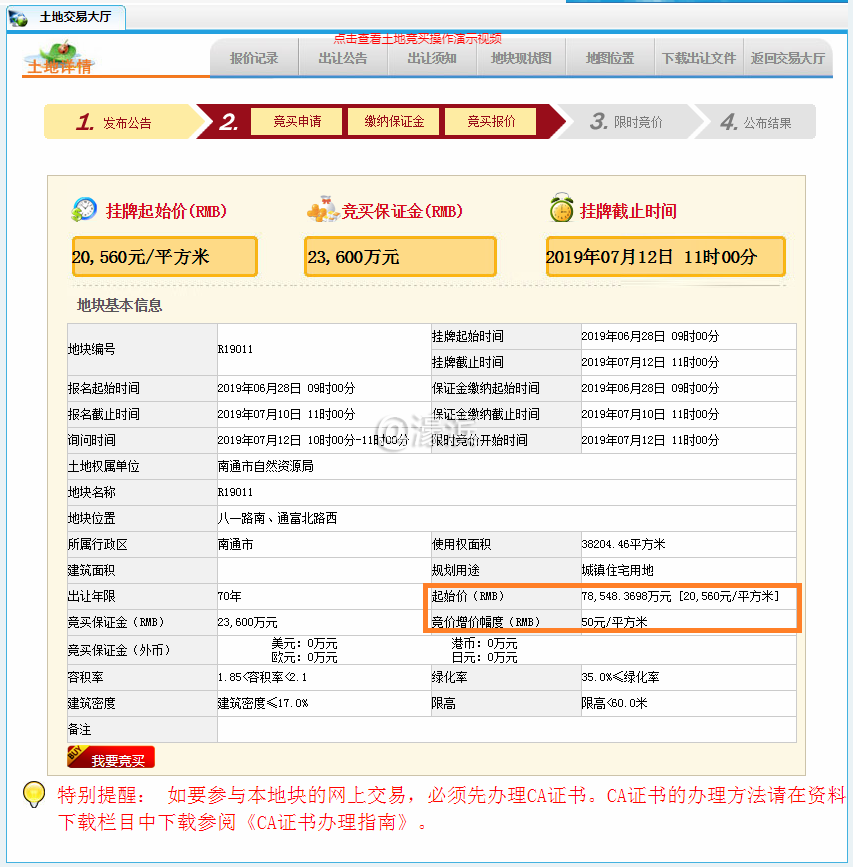View the 地块现状图 tab
This screenshot has width=853, height=867.
(521, 58)
